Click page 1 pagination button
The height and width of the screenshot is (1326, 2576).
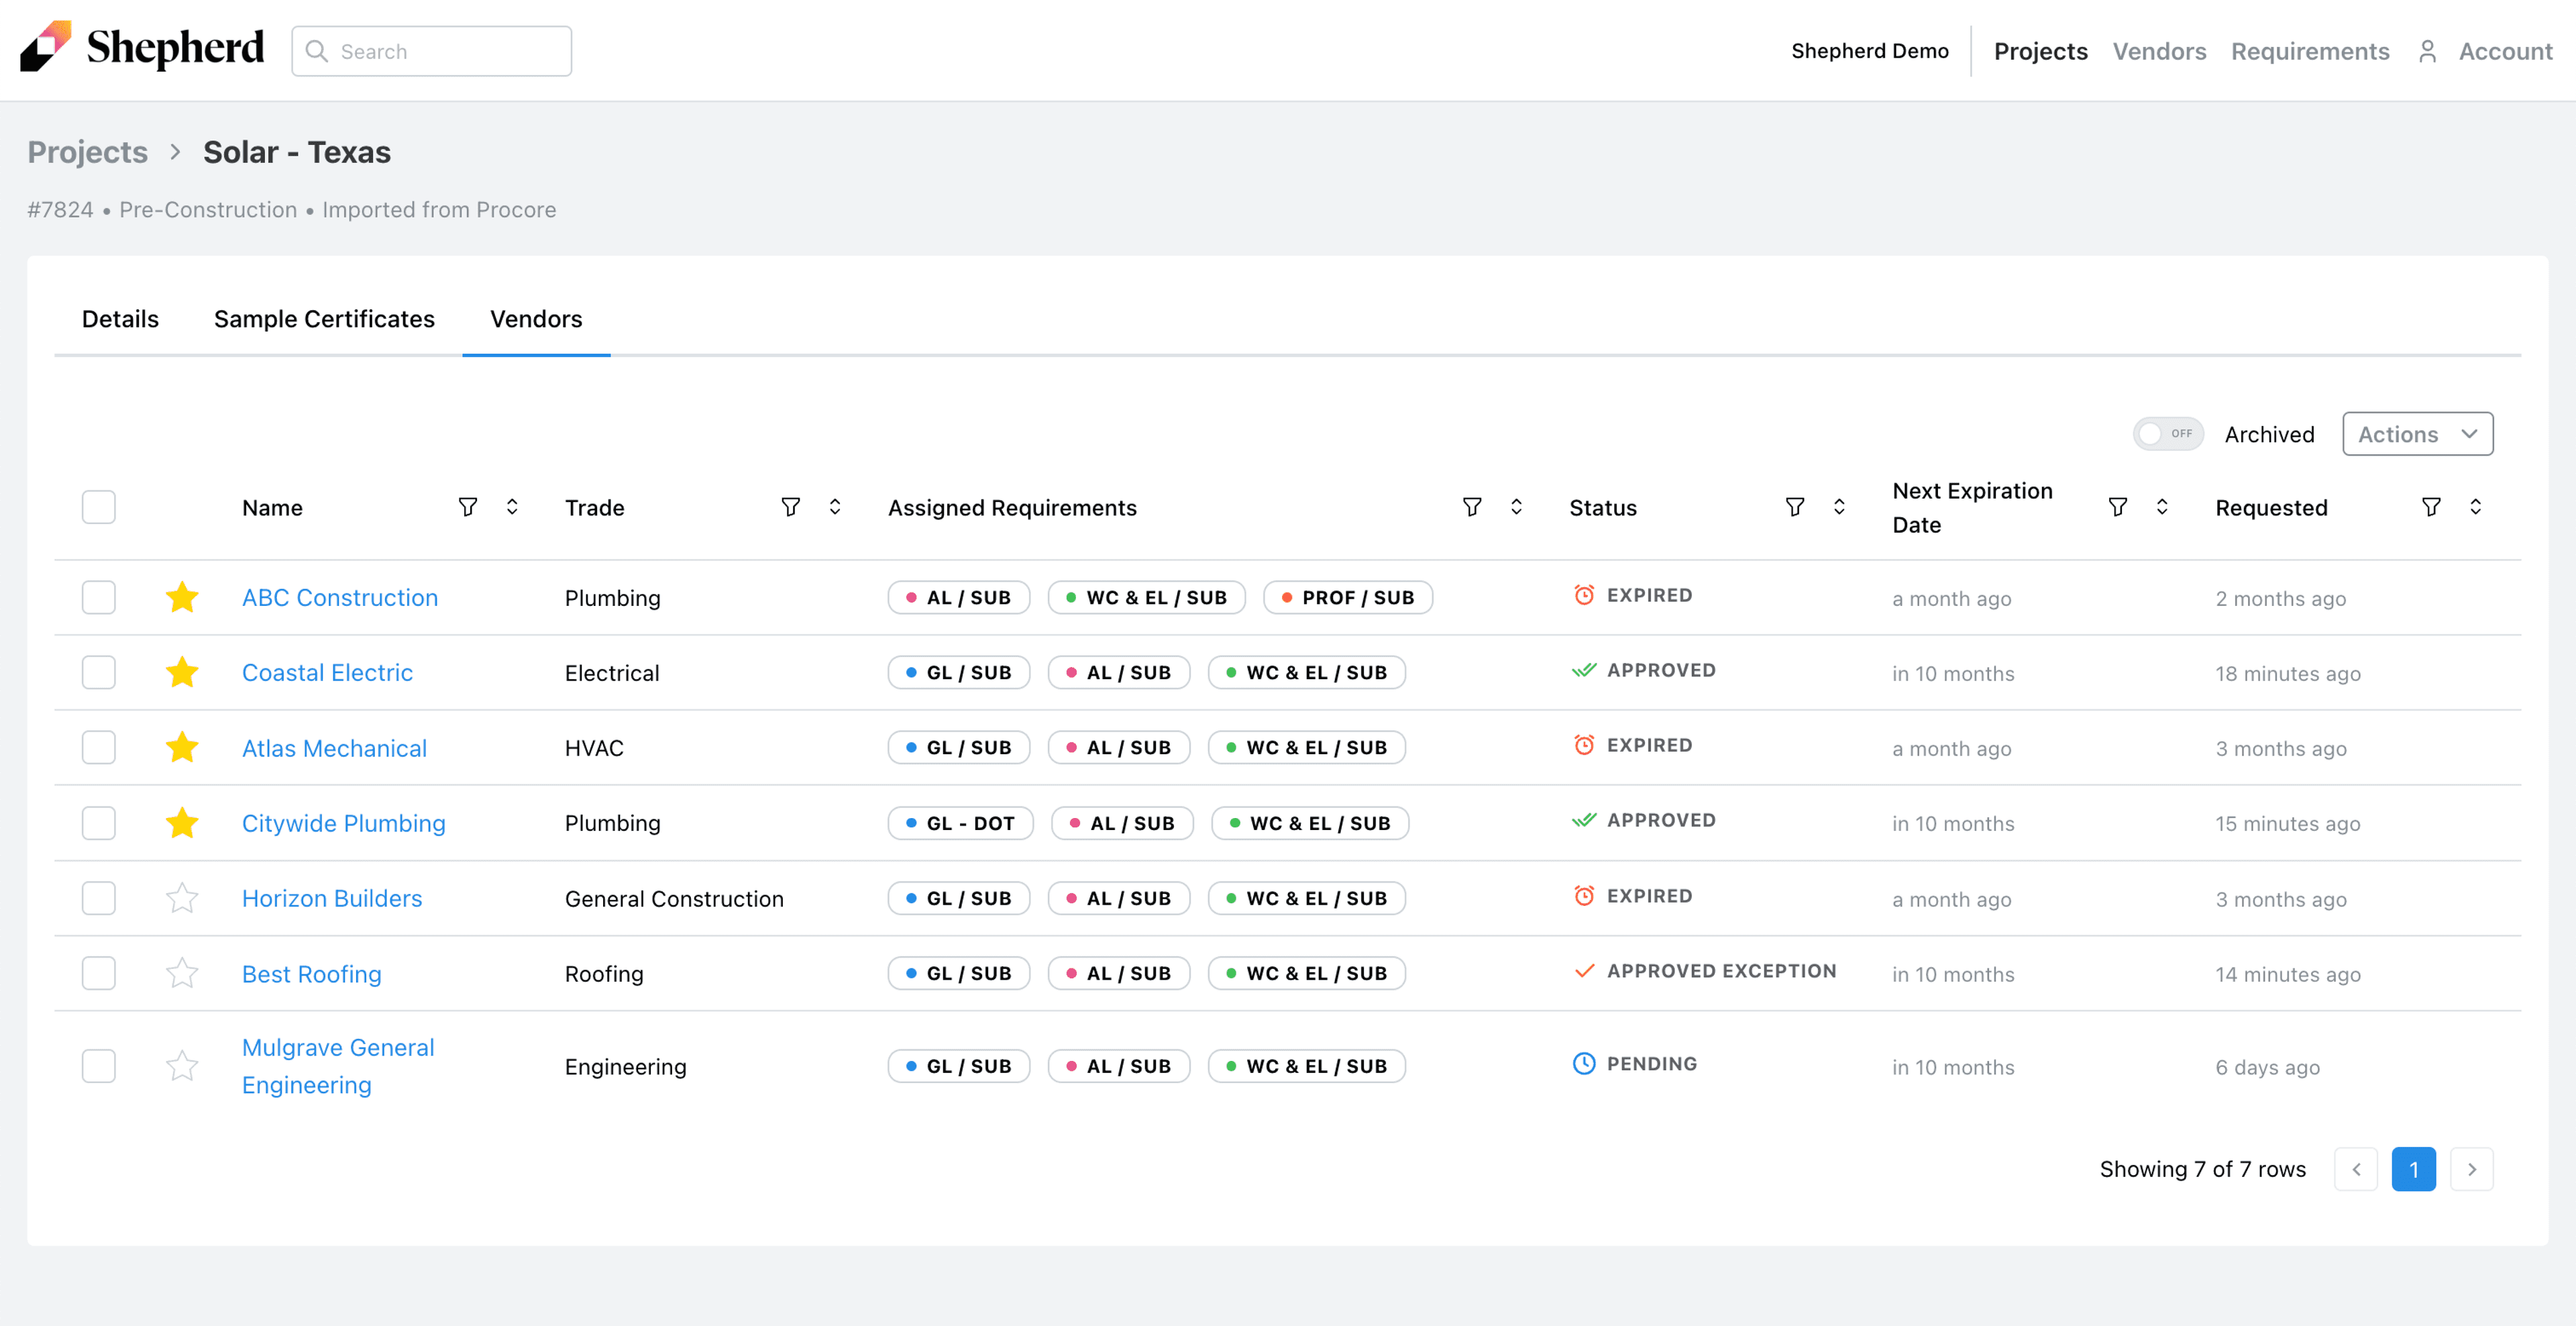tap(2414, 1169)
